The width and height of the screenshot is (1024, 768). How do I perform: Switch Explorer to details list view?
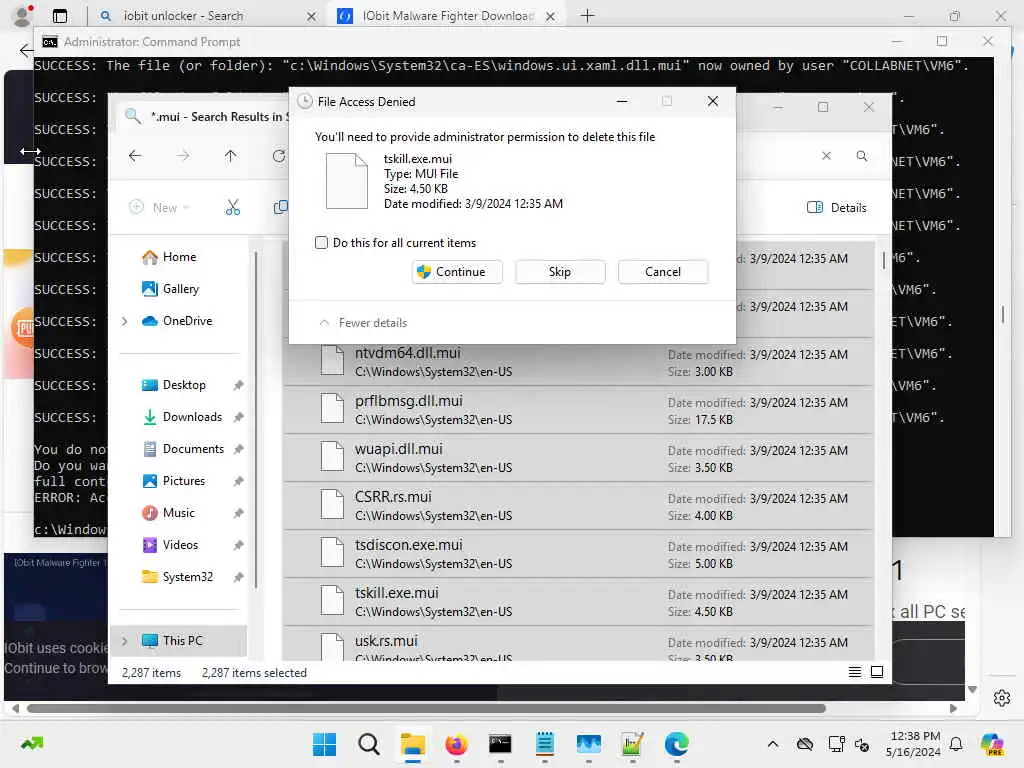point(854,672)
